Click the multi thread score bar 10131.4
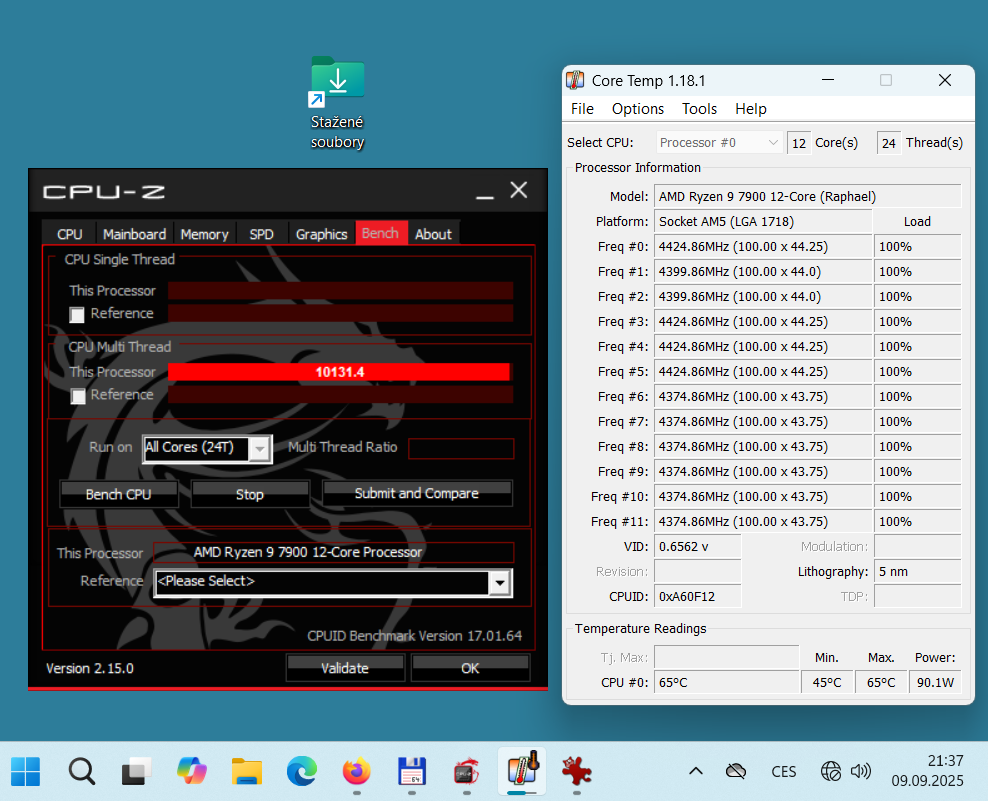988x801 pixels. [340, 372]
